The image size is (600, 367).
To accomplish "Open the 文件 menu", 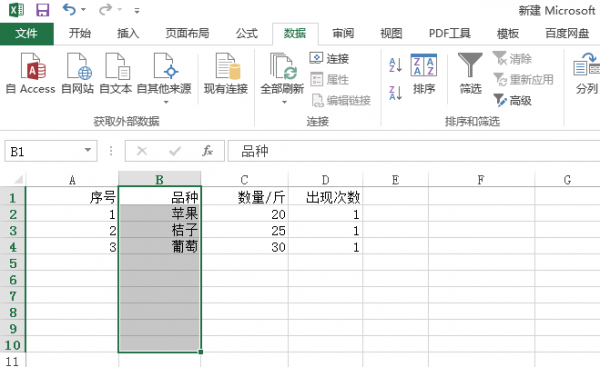I will pos(26,33).
